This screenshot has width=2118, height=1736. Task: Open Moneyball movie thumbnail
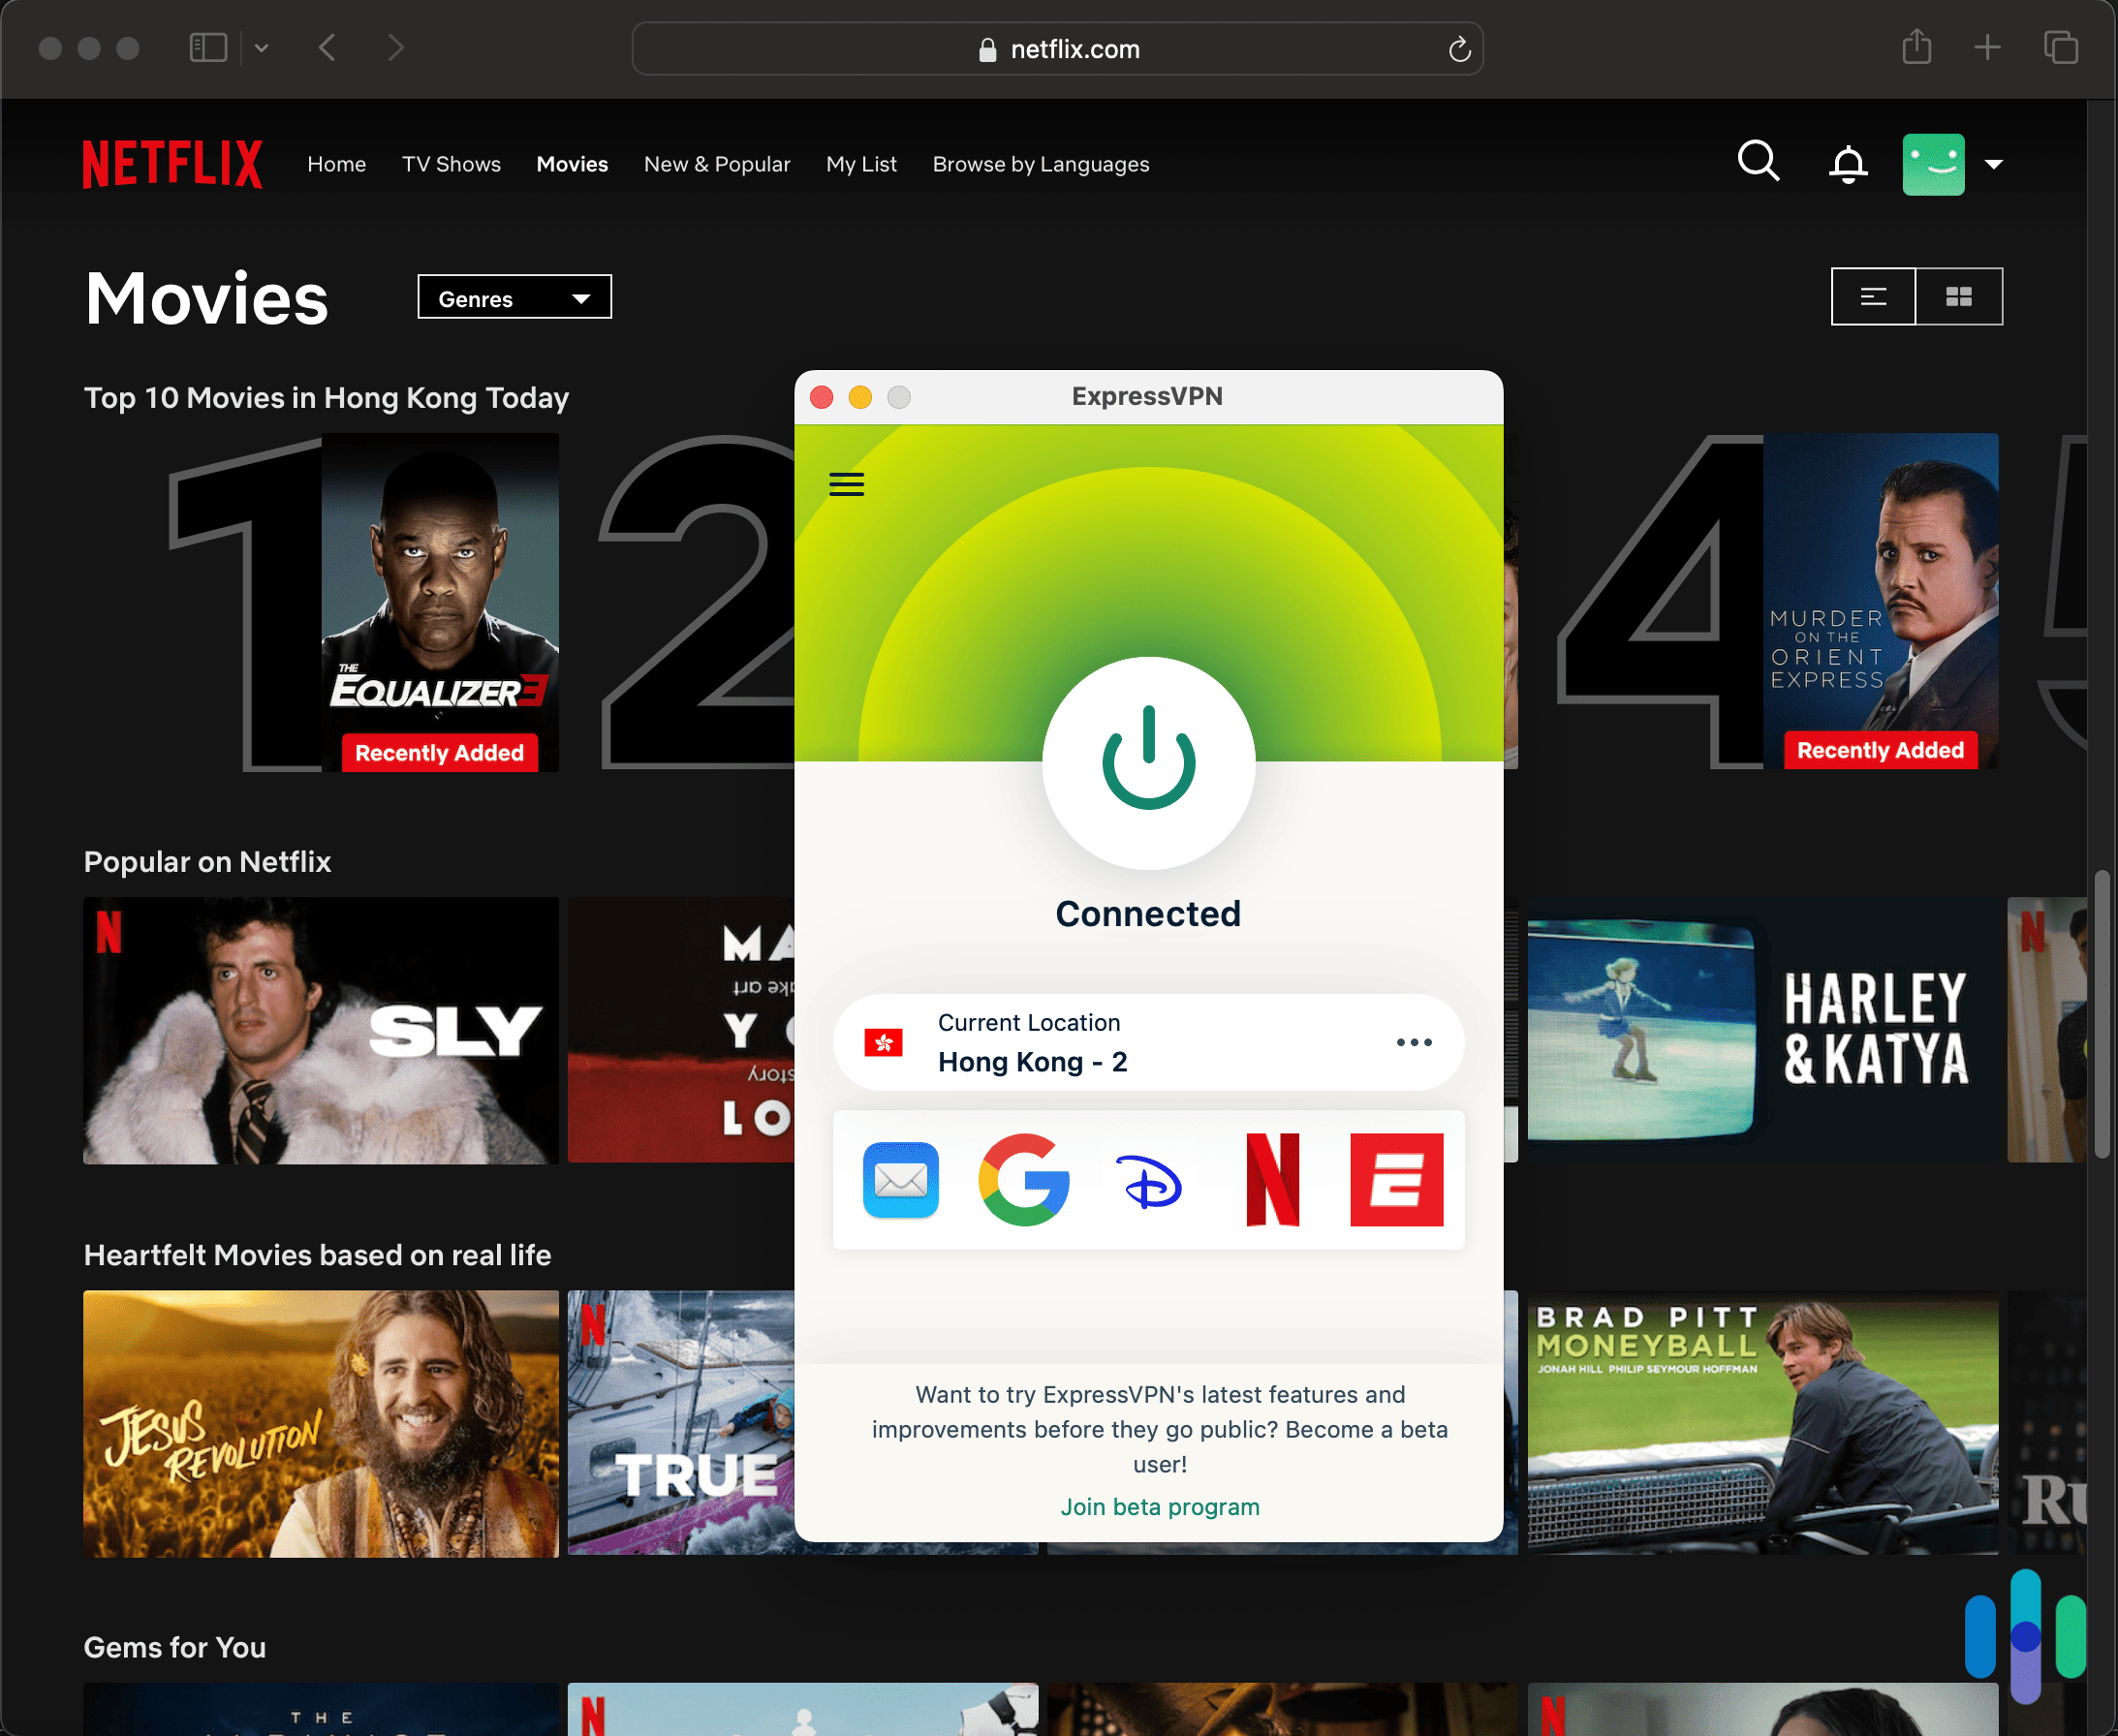click(1763, 1423)
